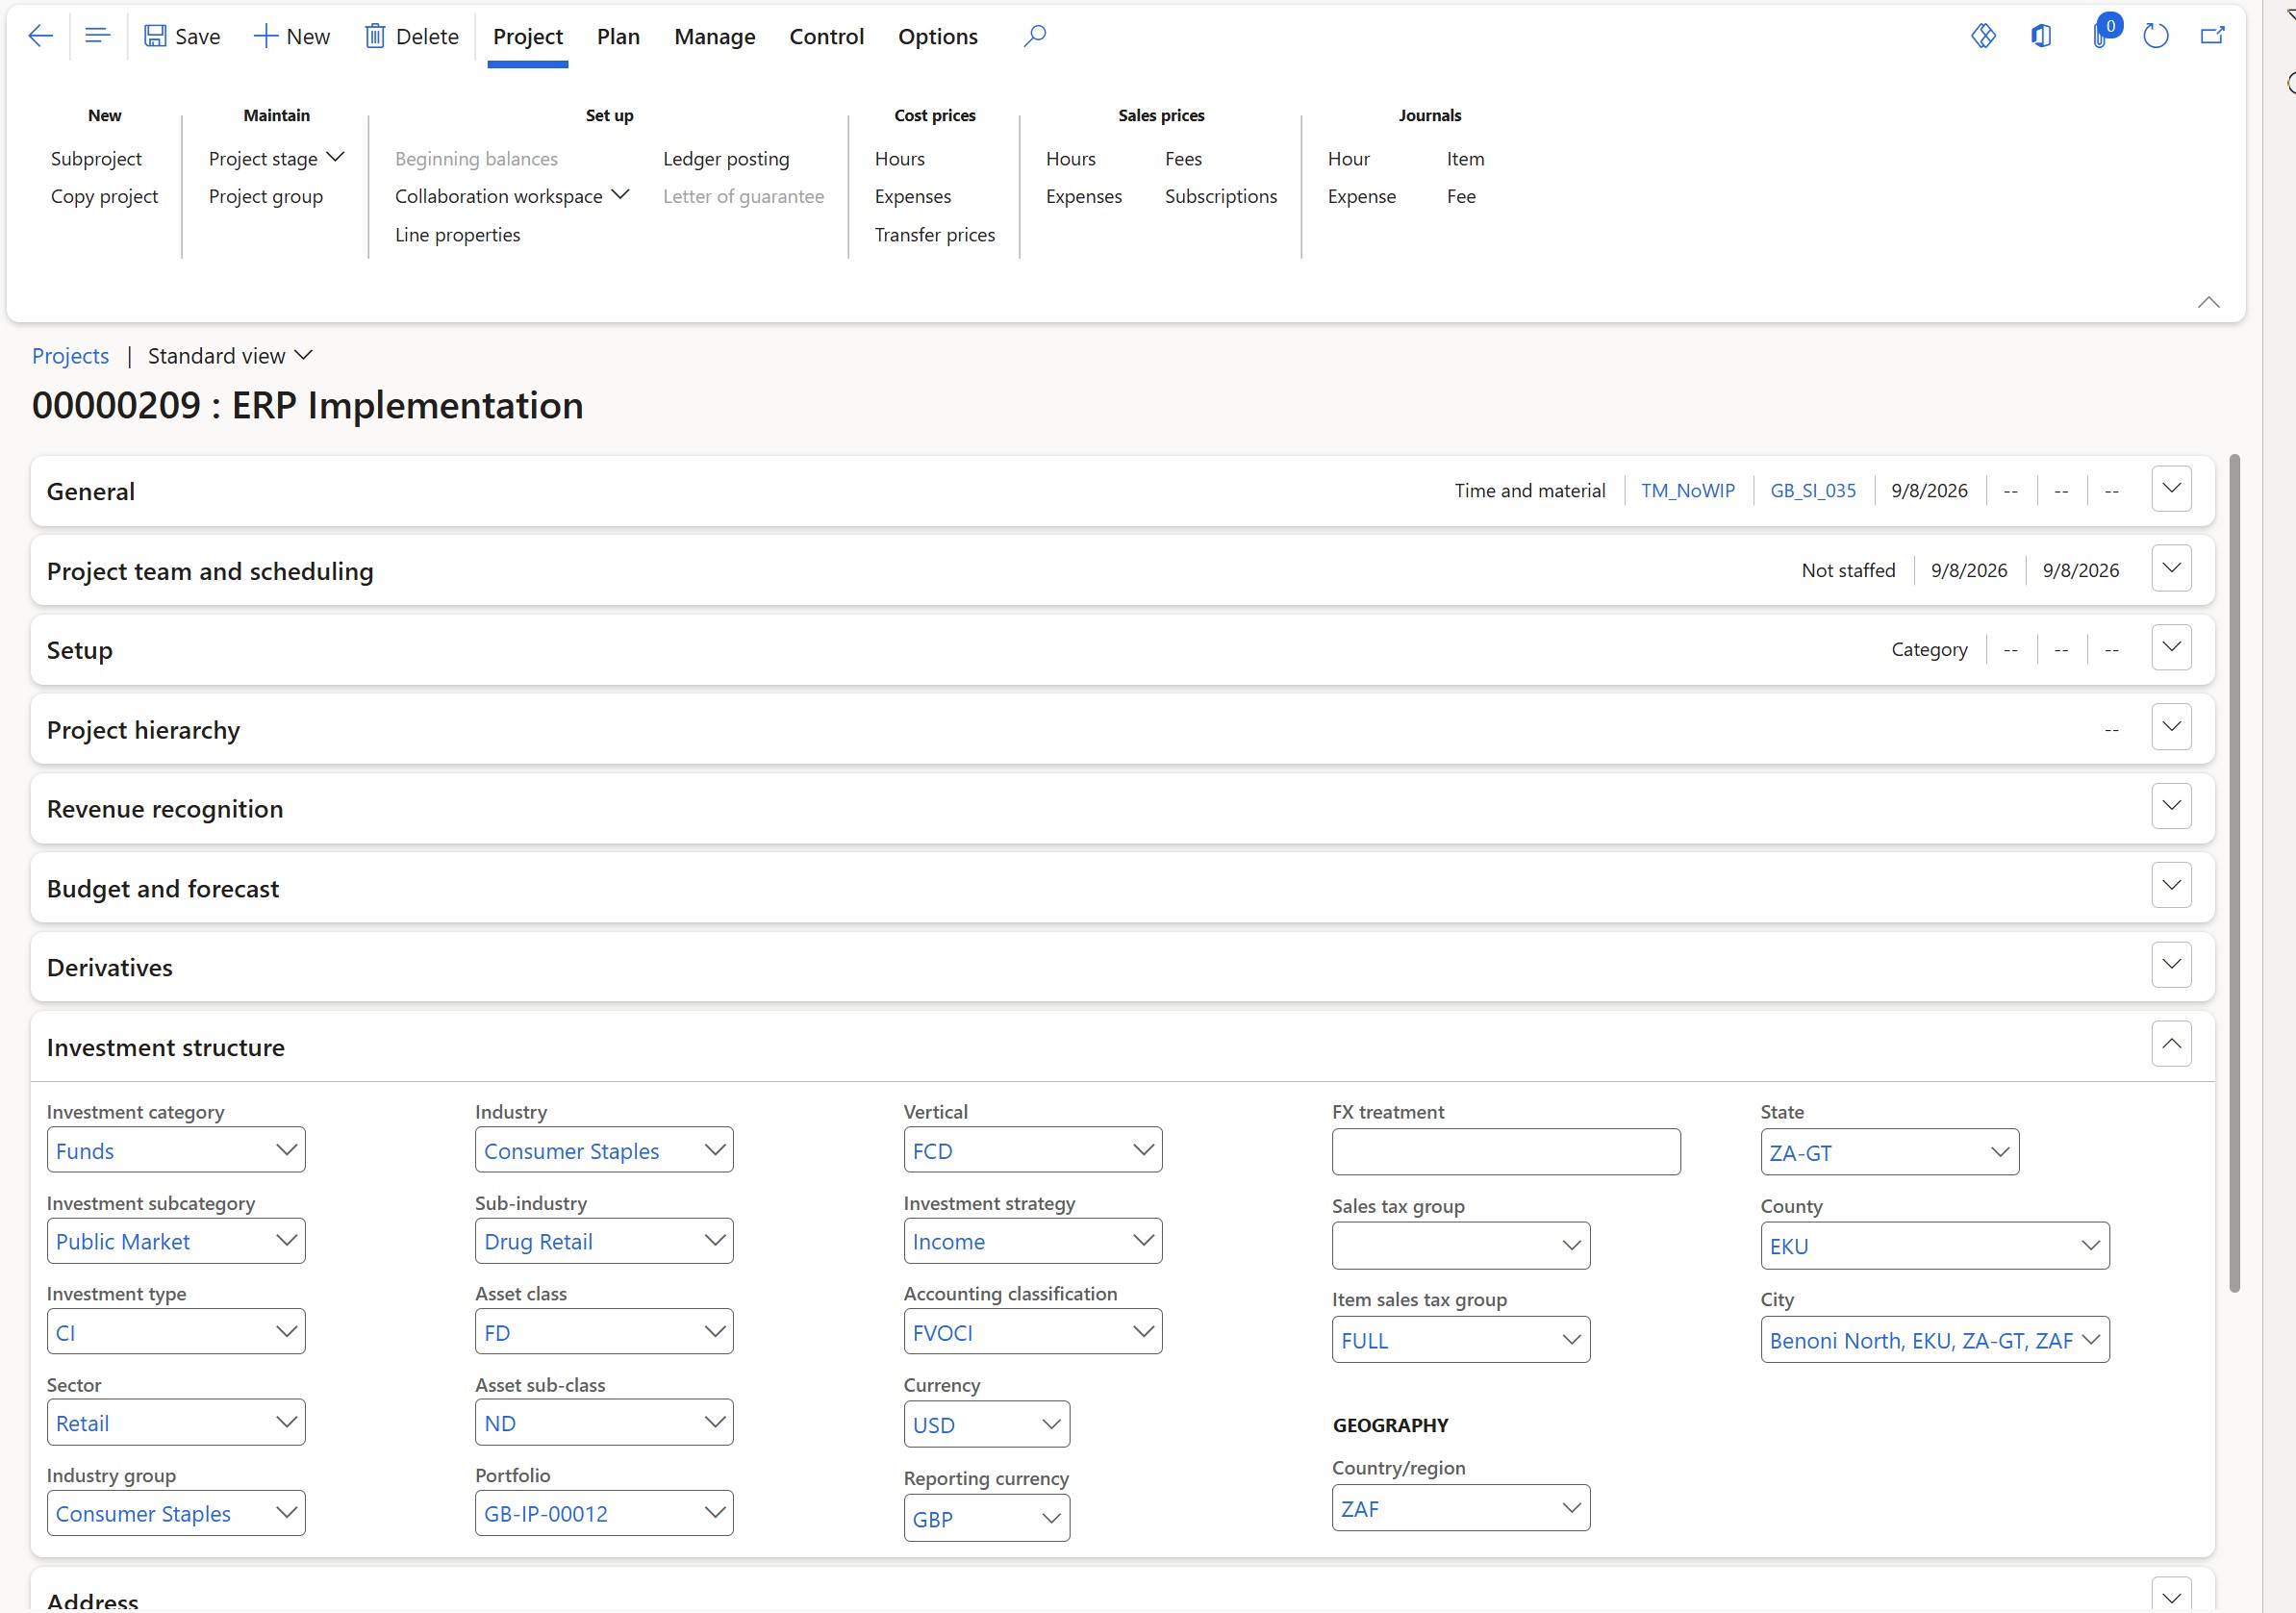Open the search magnifier in action bar
Screen dimensions: 2296x1613
[x=1035, y=36]
